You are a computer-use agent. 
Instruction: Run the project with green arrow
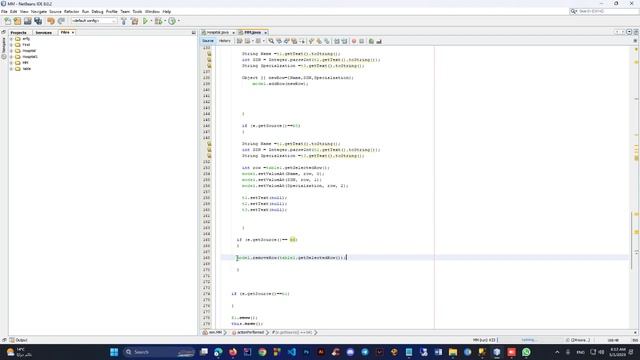[145, 21]
